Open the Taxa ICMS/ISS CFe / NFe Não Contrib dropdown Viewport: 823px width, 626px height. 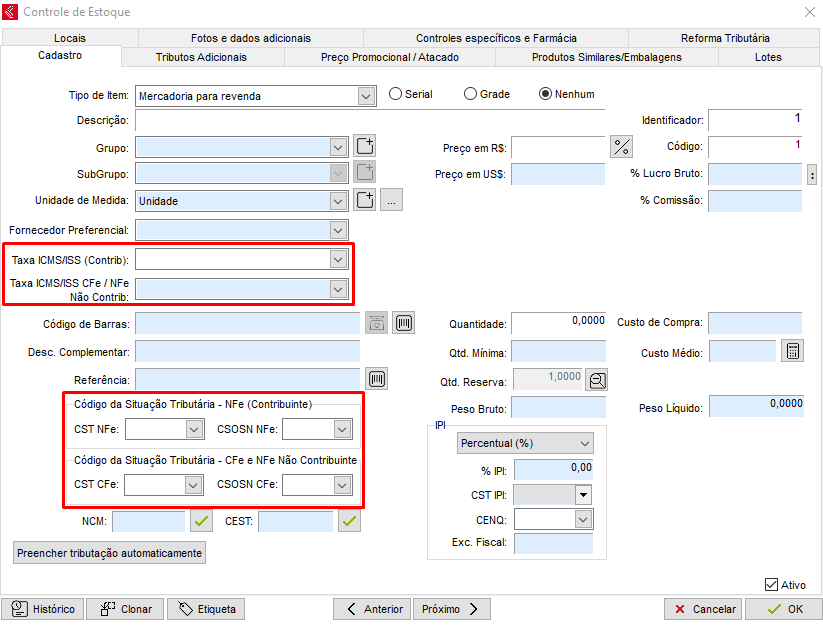[x=338, y=289]
